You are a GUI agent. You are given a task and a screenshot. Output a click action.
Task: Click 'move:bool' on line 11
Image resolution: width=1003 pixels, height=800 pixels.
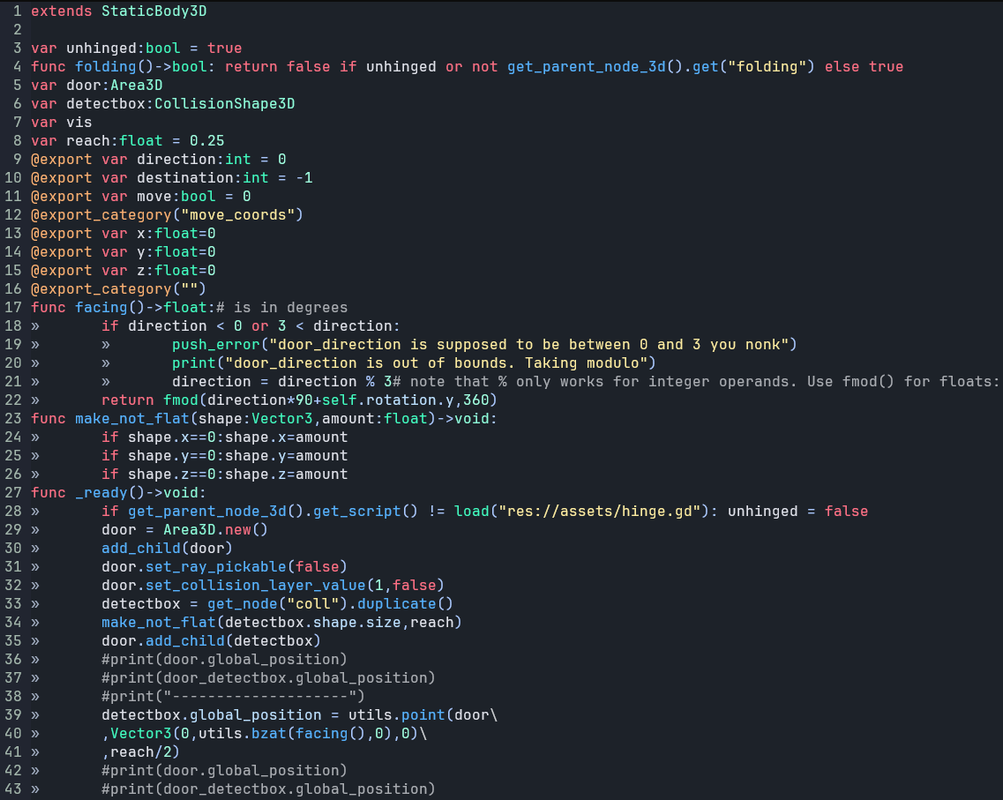tap(176, 196)
